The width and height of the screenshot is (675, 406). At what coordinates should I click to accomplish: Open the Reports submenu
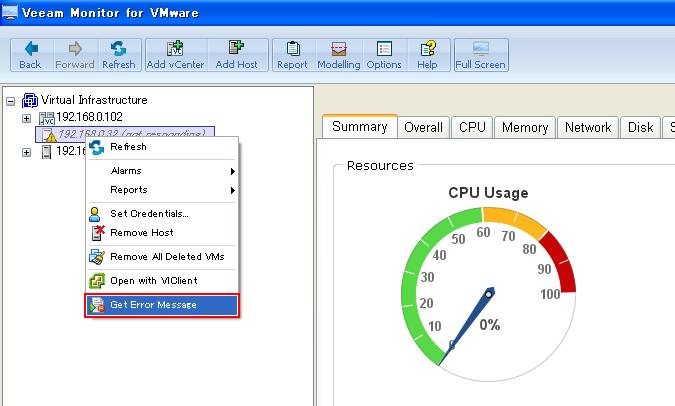(162, 190)
